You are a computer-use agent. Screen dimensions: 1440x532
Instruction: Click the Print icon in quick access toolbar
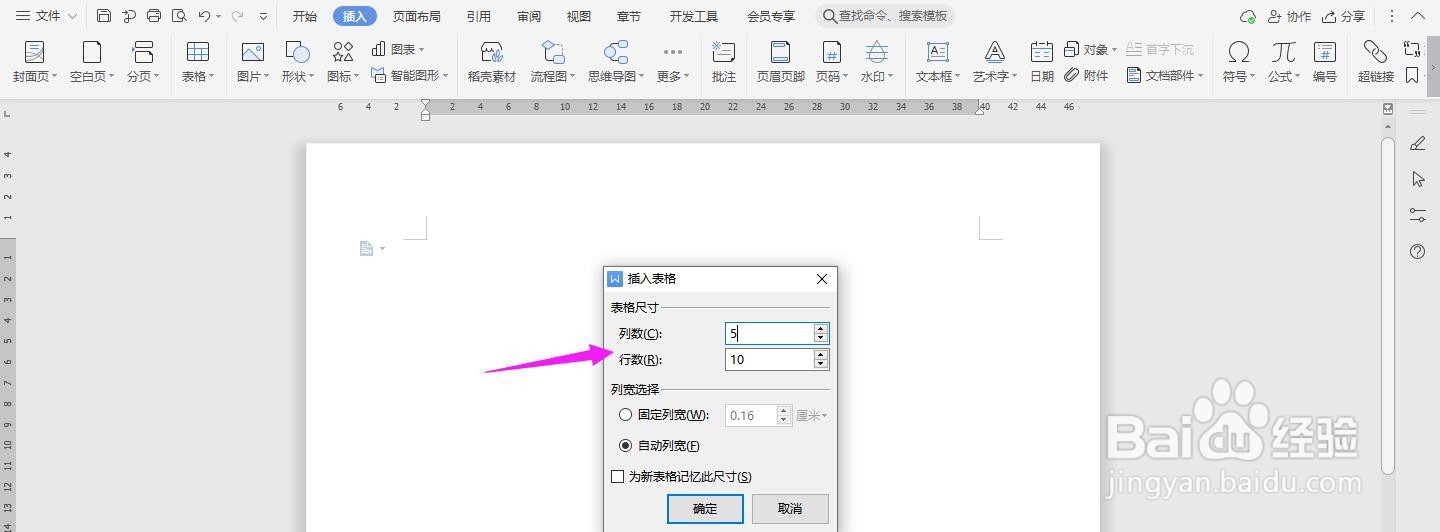[154, 16]
